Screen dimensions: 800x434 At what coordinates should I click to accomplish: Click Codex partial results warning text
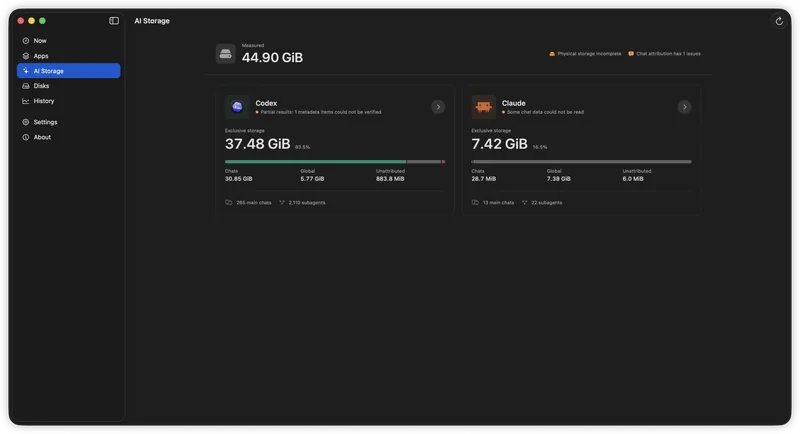pyautogui.click(x=321, y=112)
